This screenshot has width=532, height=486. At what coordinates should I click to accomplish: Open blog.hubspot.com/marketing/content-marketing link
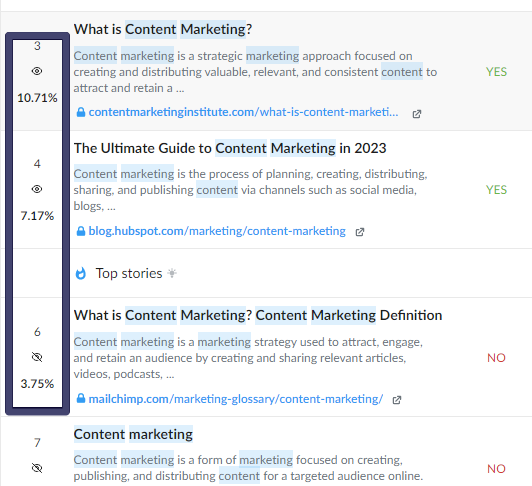click(217, 231)
